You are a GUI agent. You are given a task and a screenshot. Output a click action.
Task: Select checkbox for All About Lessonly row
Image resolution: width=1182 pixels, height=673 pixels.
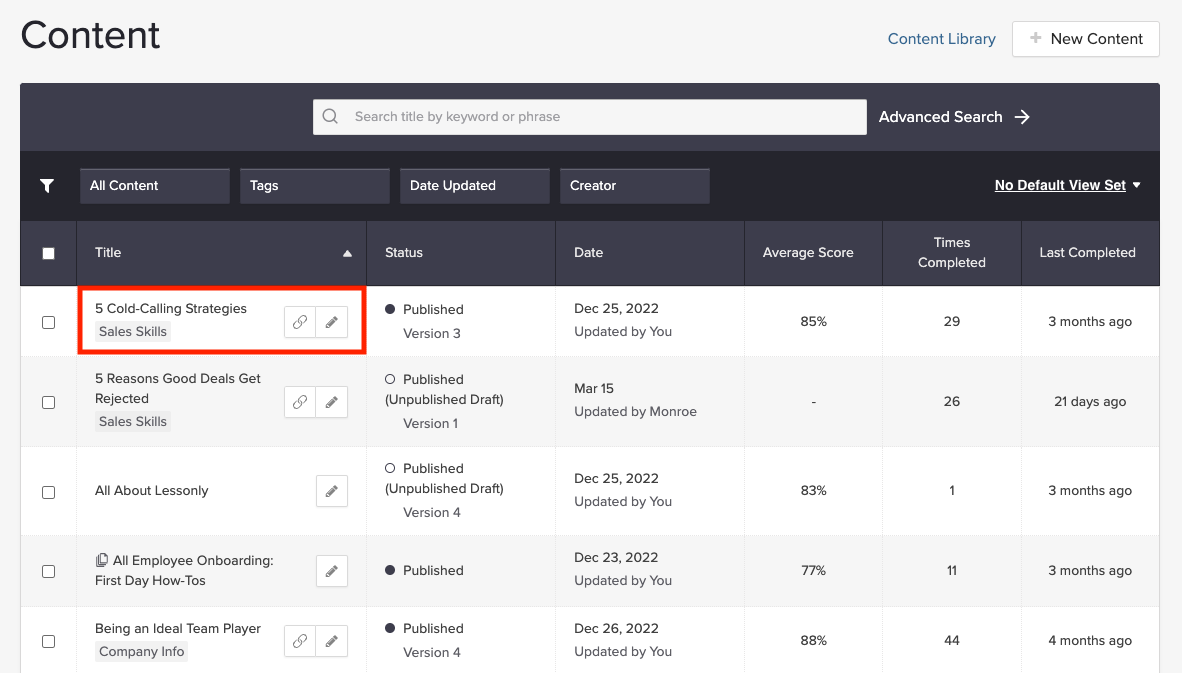tap(48, 492)
